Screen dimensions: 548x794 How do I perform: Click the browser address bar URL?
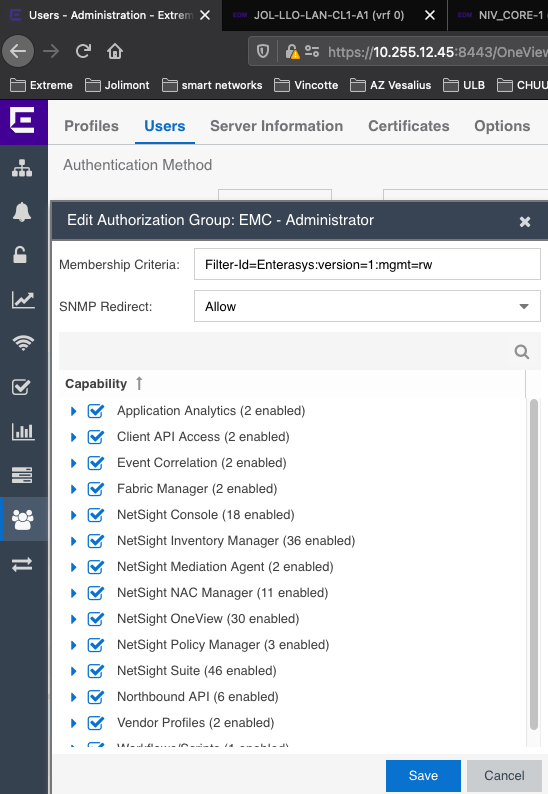(x=437, y=52)
